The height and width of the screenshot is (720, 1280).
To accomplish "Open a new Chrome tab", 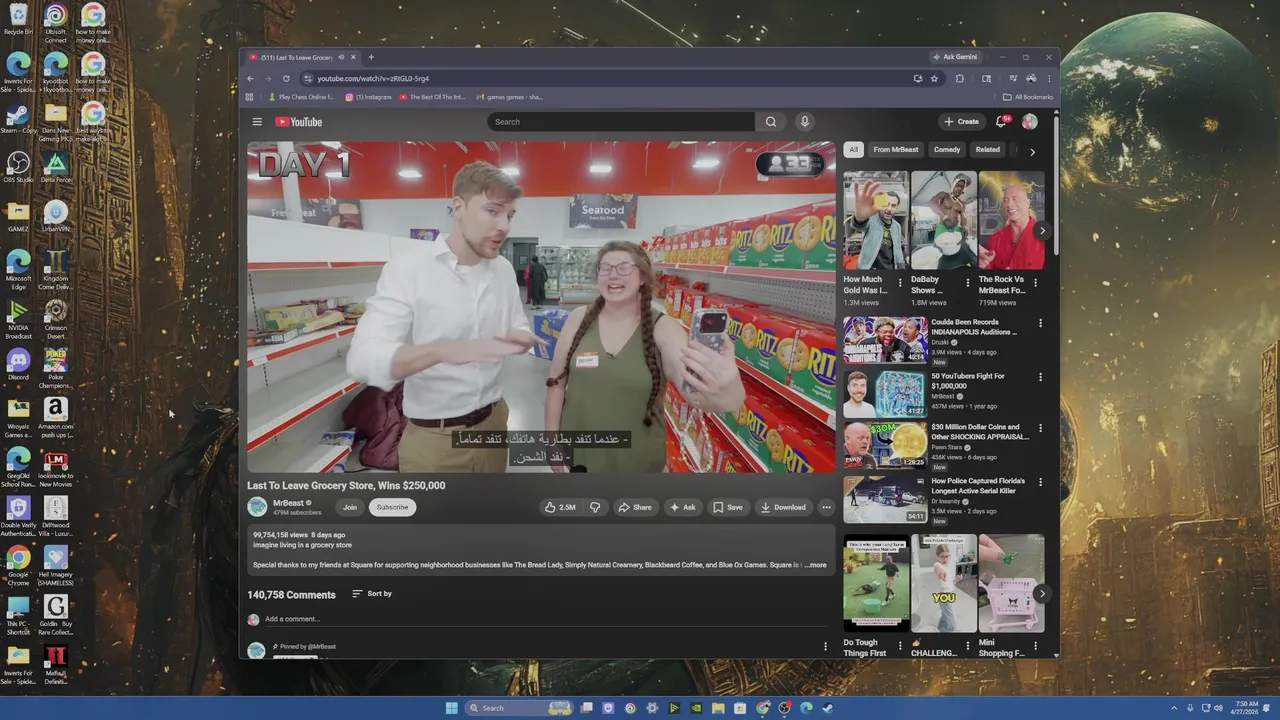I will click(x=370, y=57).
